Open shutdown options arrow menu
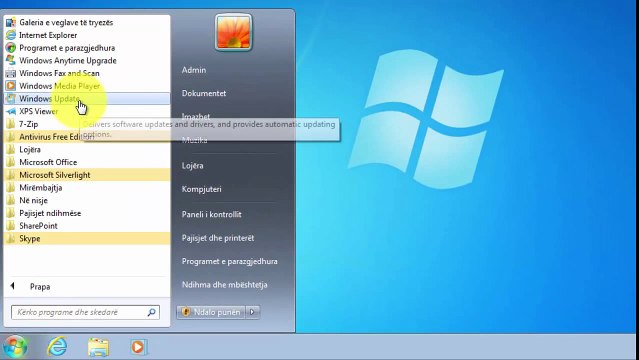The height and width of the screenshot is (360, 639). [252, 312]
